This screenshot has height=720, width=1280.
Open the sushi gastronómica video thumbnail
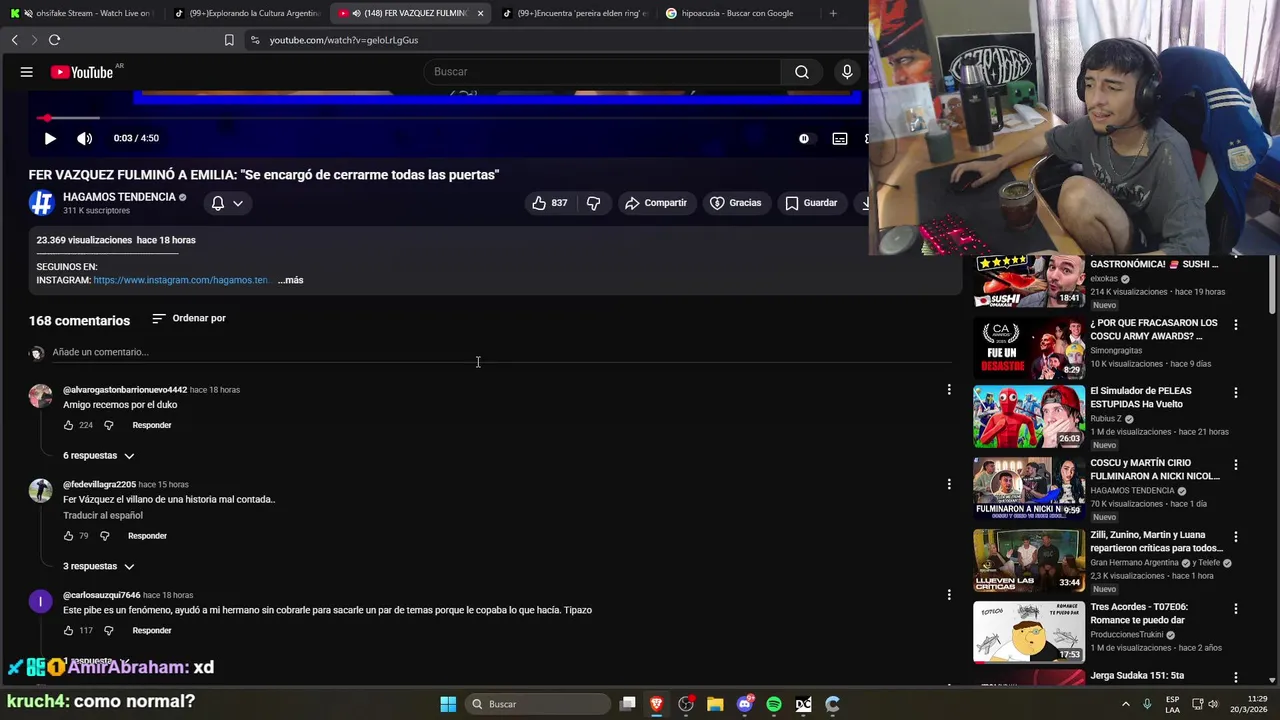click(1029, 282)
